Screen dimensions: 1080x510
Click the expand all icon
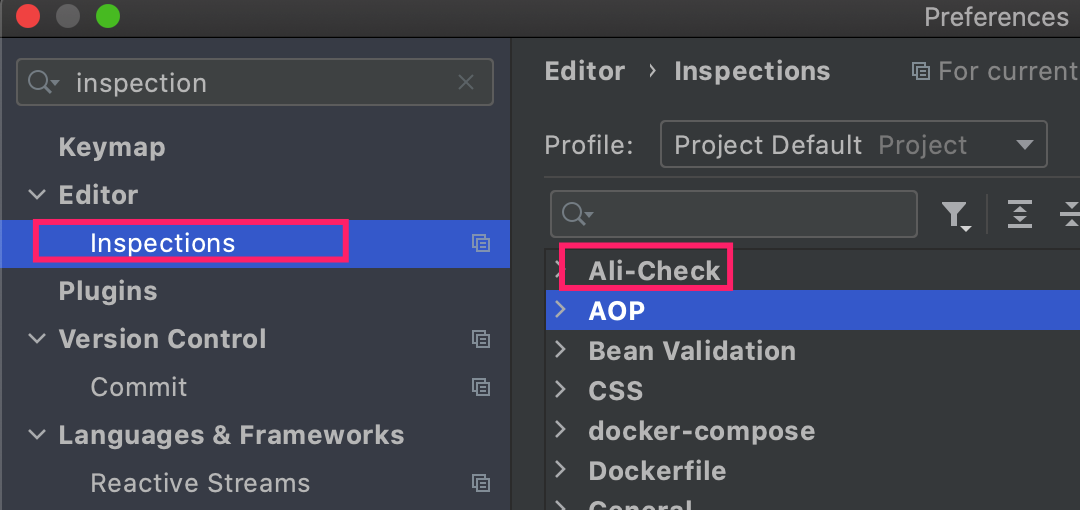(1019, 214)
